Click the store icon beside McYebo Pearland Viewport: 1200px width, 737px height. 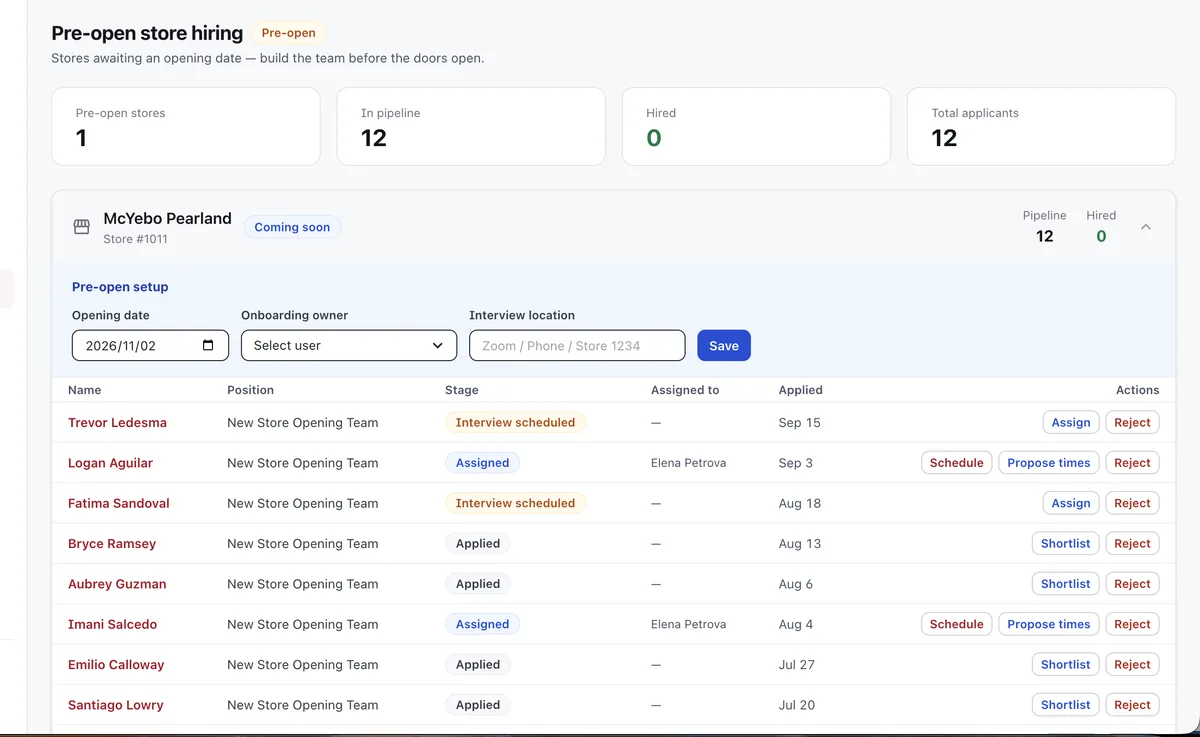point(82,227)
